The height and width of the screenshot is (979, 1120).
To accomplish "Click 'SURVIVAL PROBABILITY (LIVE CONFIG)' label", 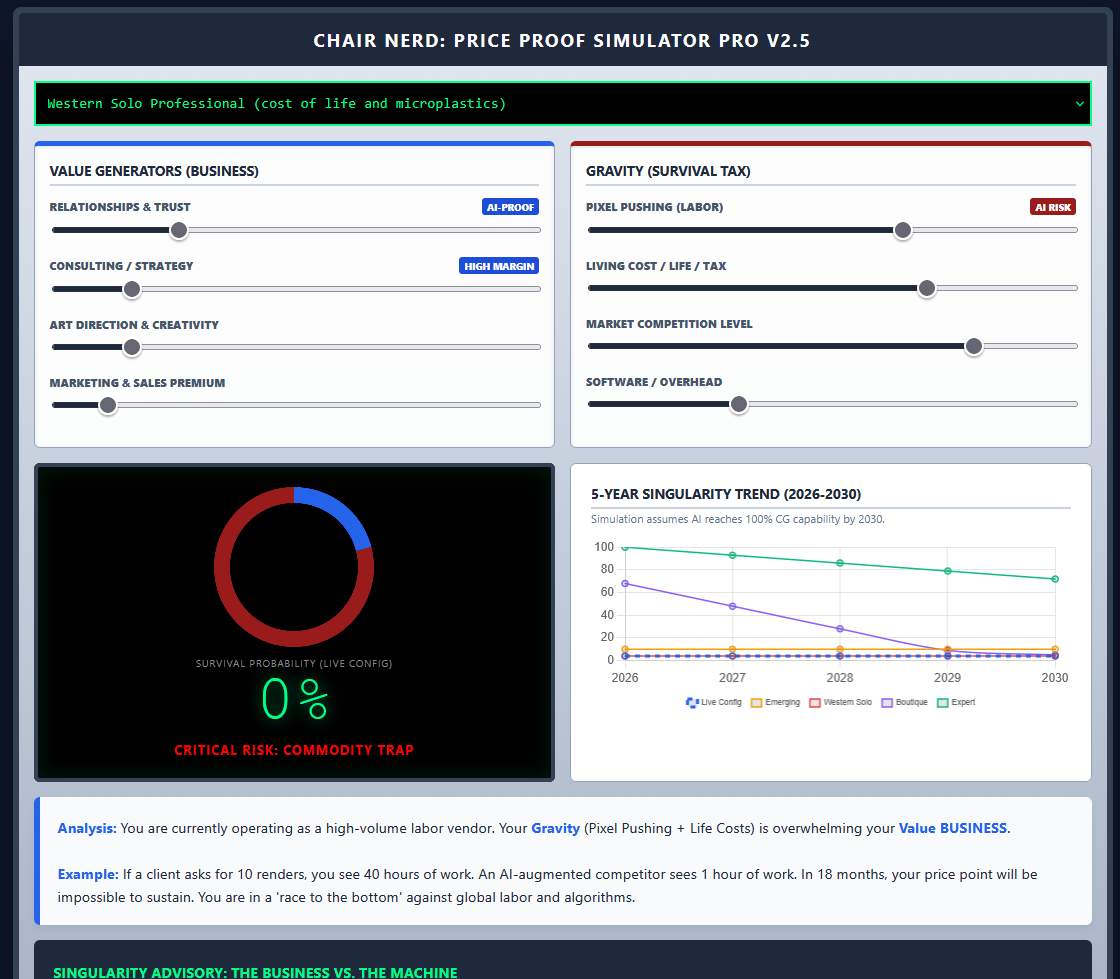I will (294, 663).
